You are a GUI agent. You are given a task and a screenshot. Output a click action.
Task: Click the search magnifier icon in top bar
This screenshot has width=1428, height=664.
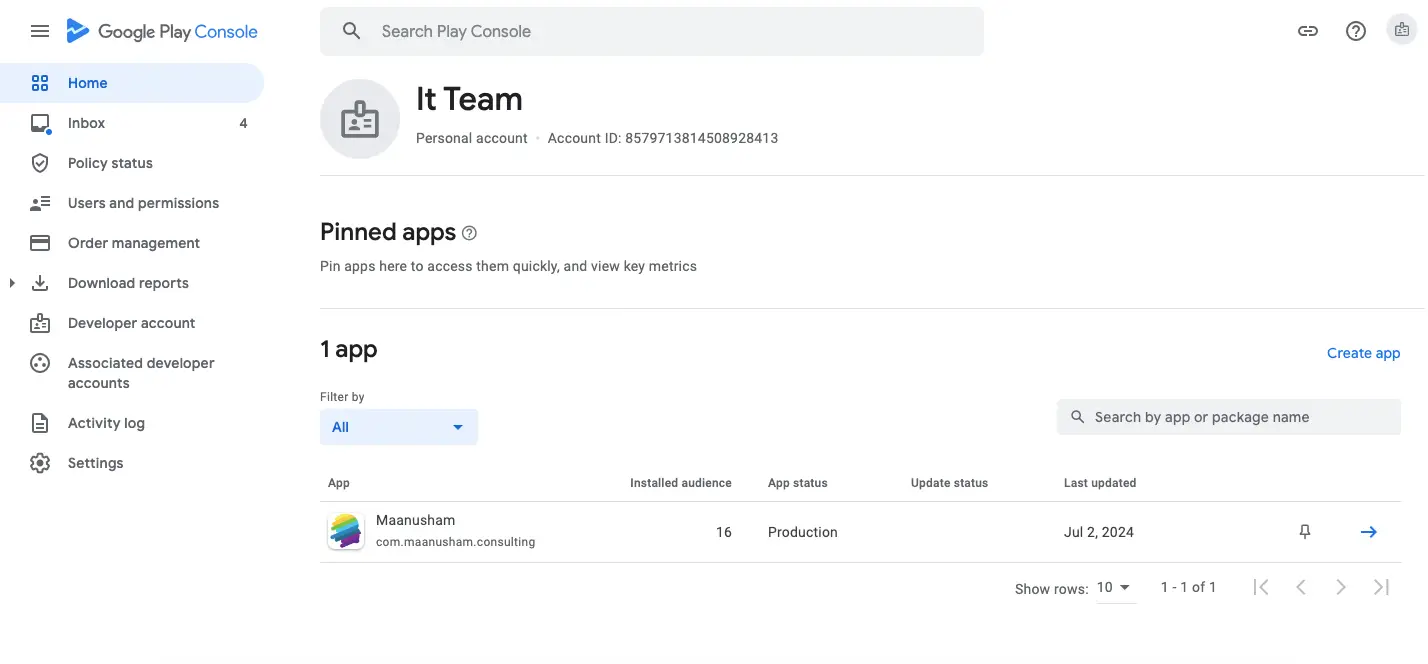(351, 31)
